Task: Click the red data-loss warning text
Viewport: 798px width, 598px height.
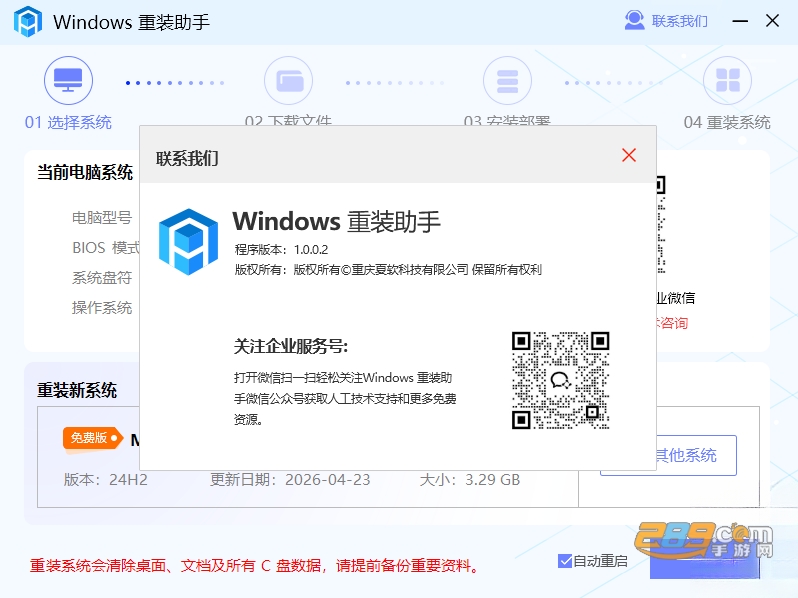Action: pos(254,565)
